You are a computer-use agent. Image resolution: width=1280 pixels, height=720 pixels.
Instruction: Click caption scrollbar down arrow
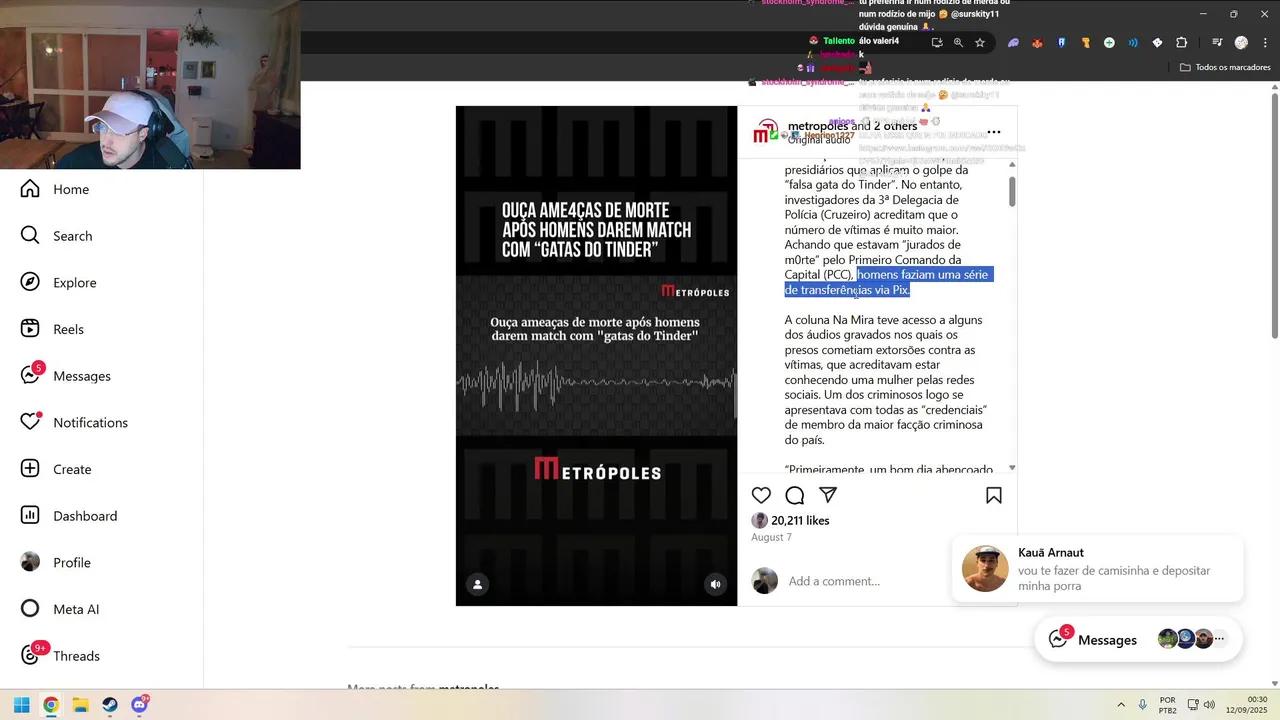click(1012, 467)
